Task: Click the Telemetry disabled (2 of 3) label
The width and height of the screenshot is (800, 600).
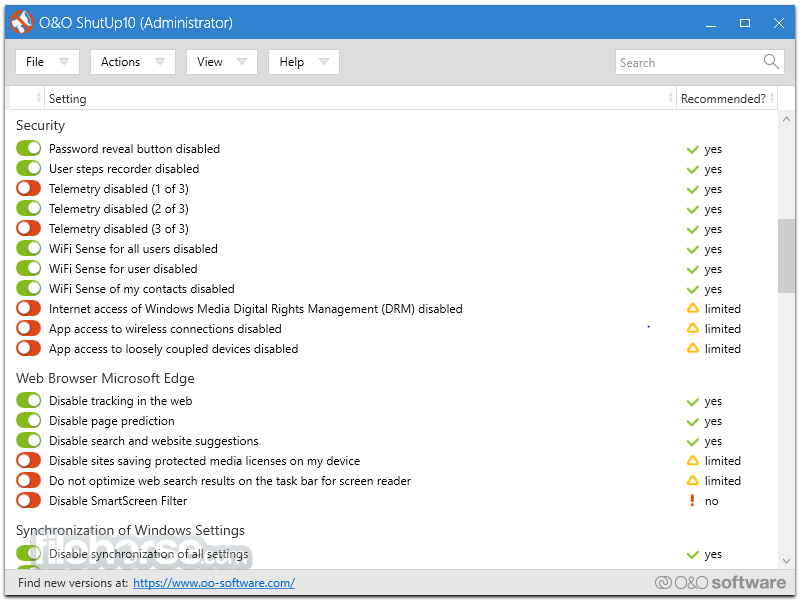Action: [x=118, y=209]
